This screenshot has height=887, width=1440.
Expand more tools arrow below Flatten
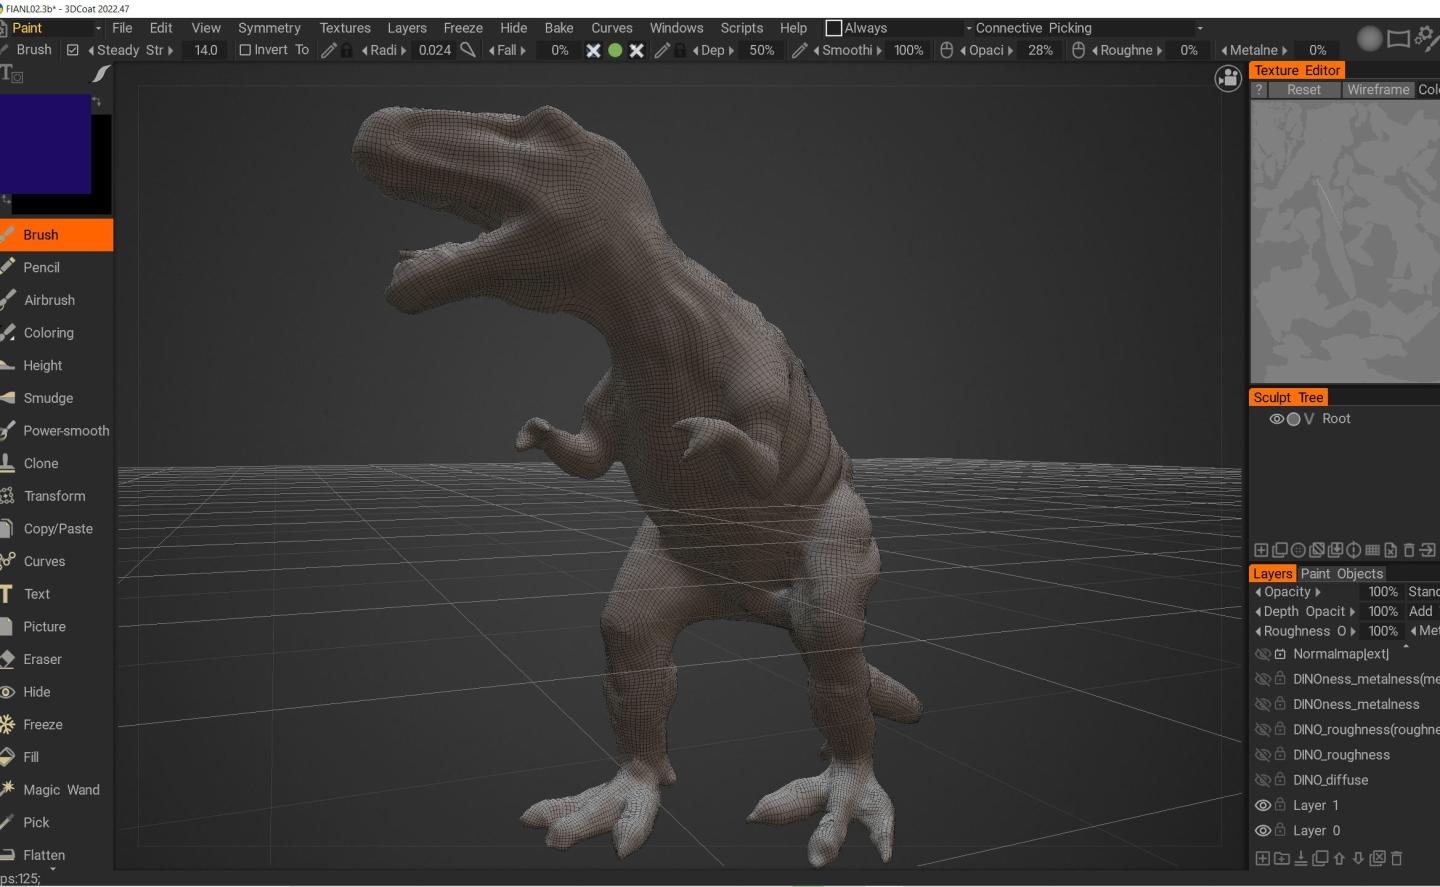tap(53, 871)
